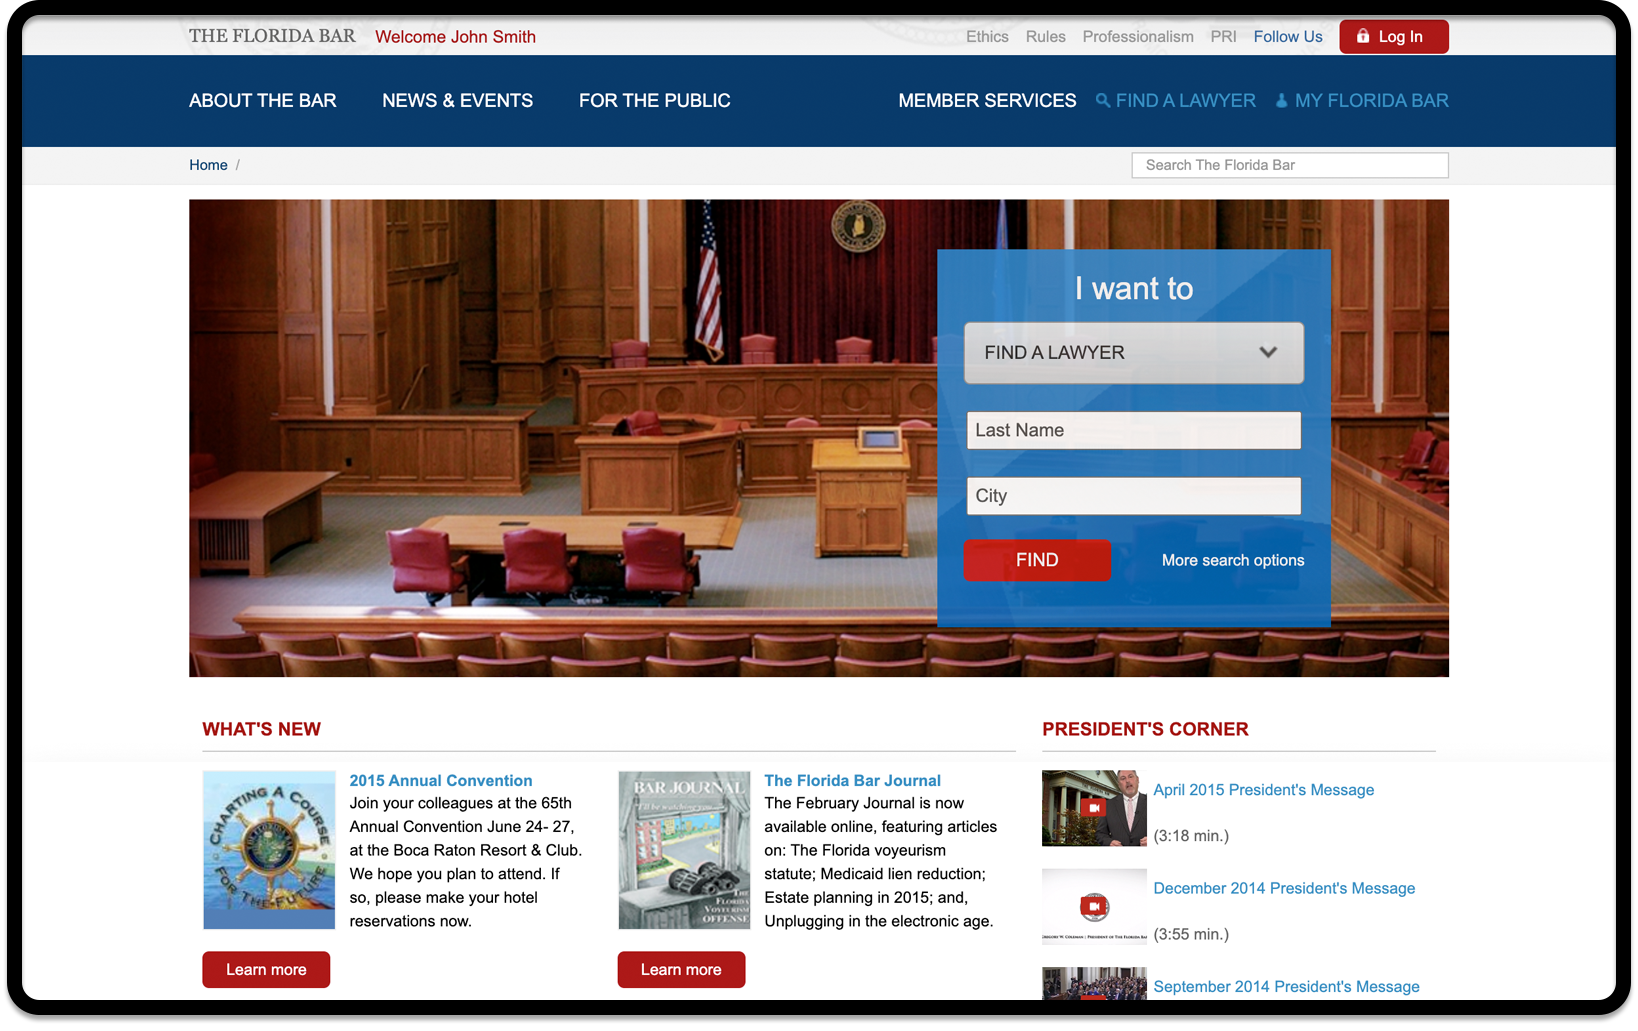Click the Annual Convention compass thumbnail
The width and height of the screenshot is (1638, 1031).
click(269, 850)
